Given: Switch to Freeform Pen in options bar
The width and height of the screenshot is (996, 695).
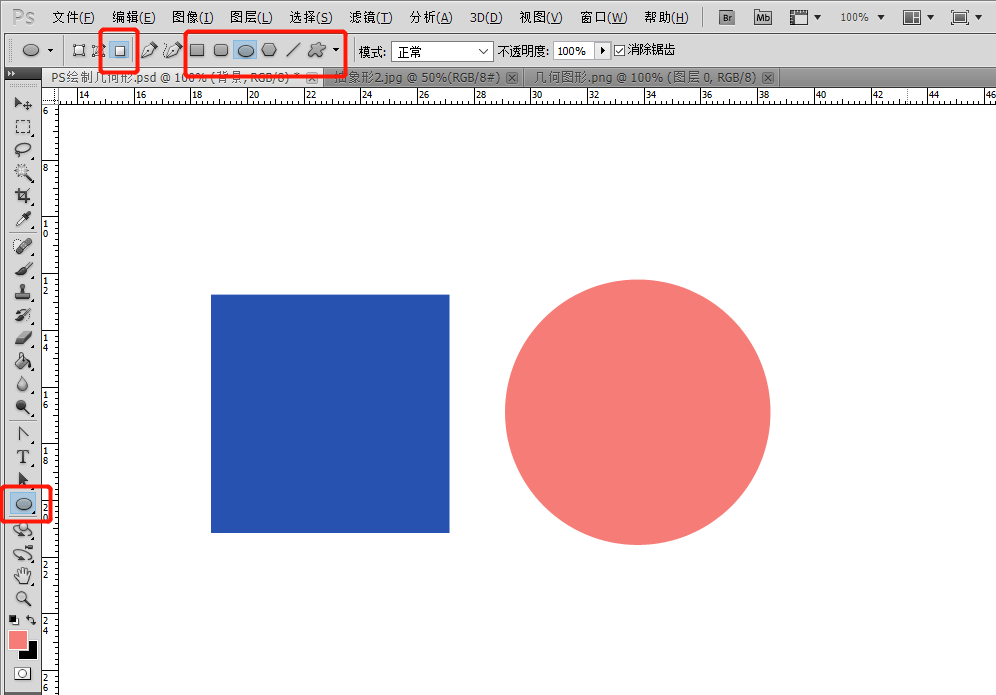Looking at the screenshot, I should pos(172,50).
